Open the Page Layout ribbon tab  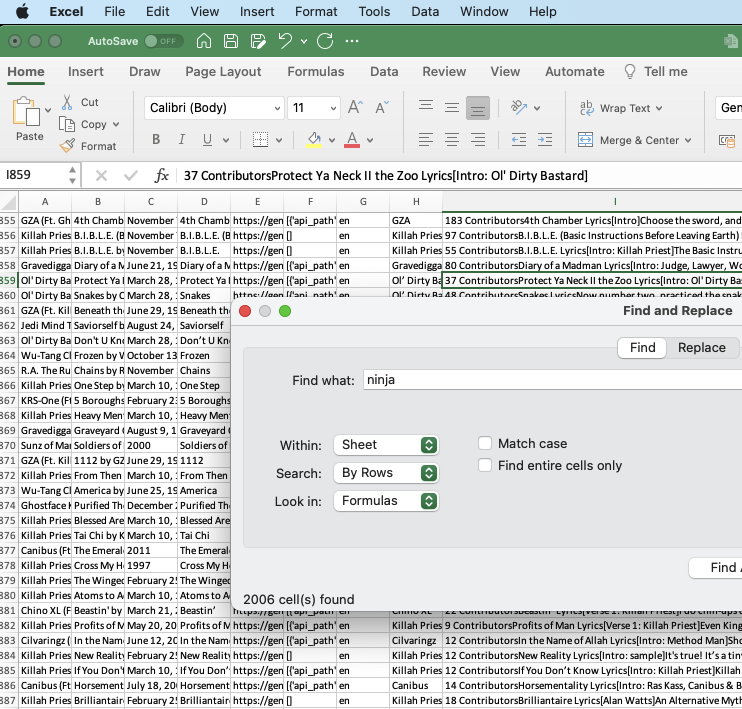223,71
